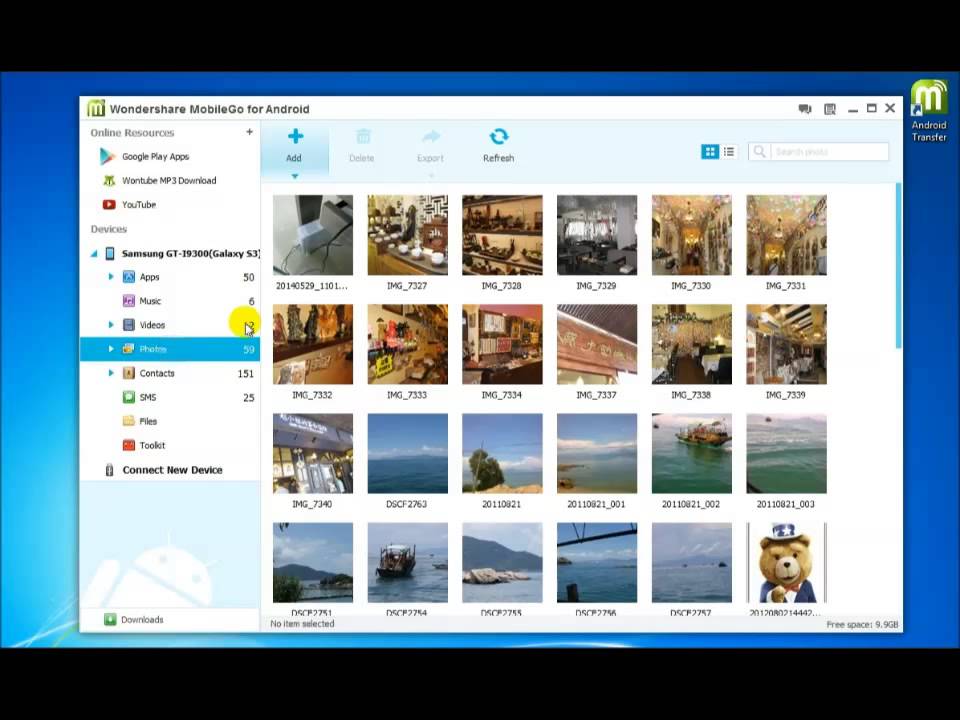960x720 pixels.
Task: Click the 20110821_003 file name
Action: point(786,504)
